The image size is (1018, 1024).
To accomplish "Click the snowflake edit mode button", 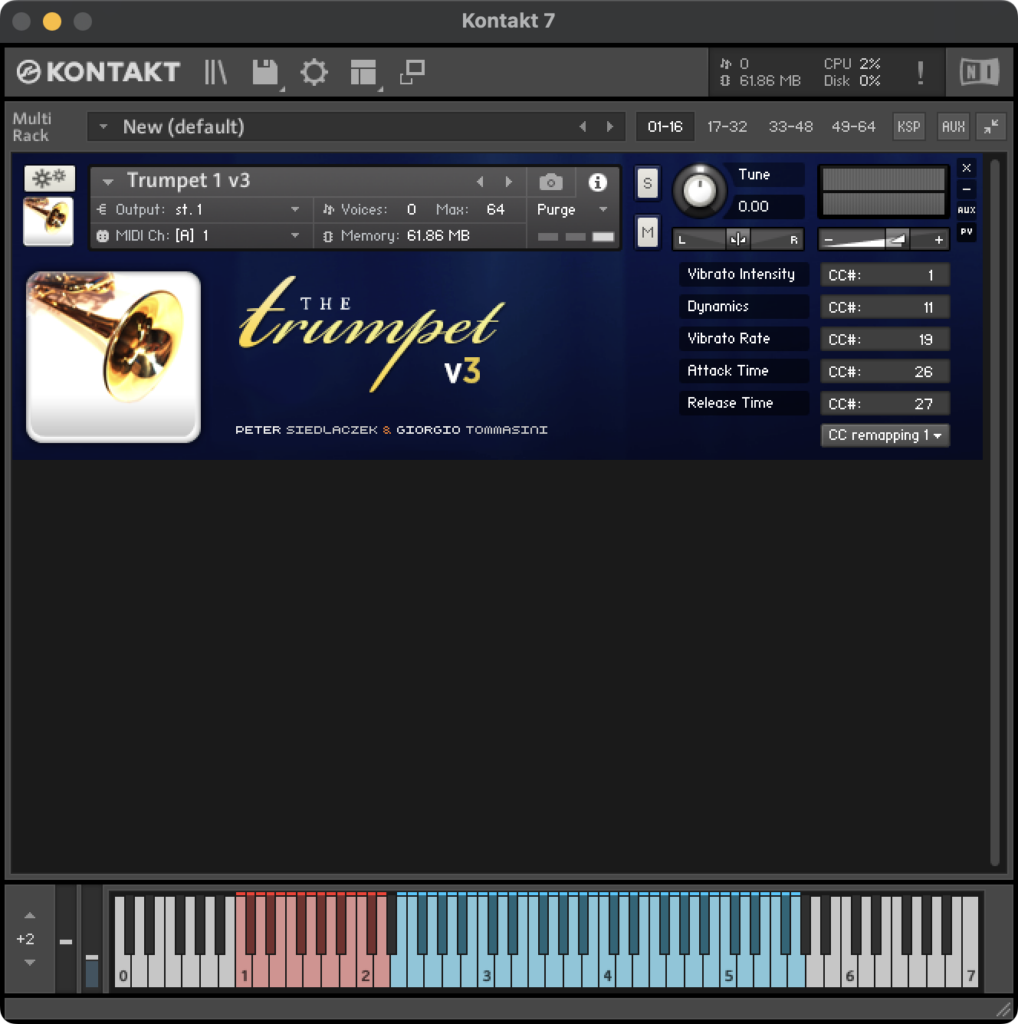I will [50, 178].
